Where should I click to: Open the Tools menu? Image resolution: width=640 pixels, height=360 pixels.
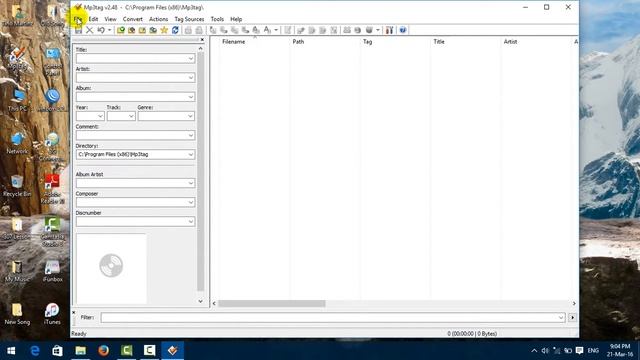tap(217, 19)
